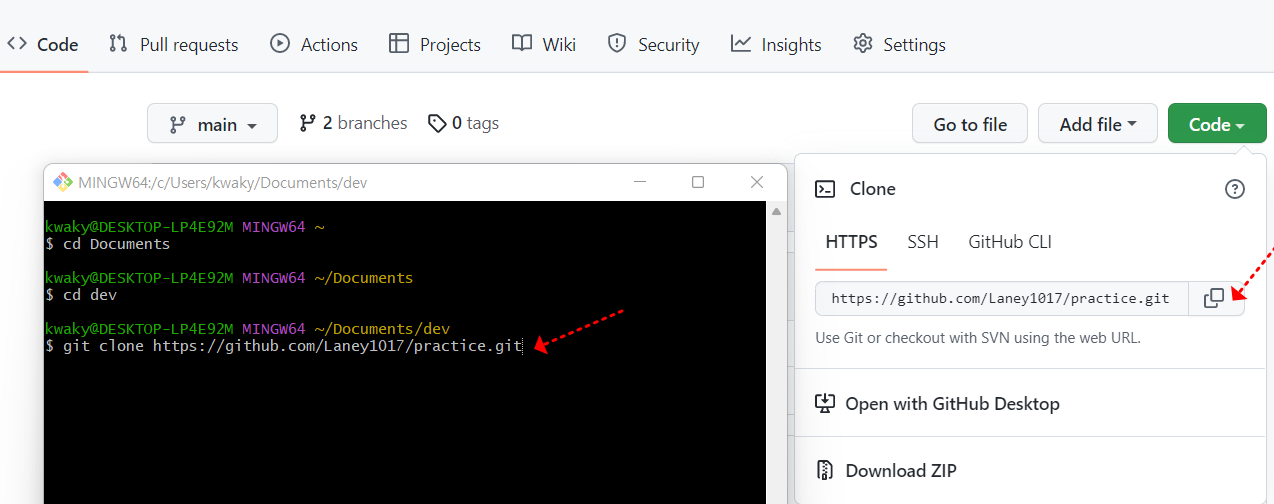1274x504 pixels.
Task: Close the MINGW64 terminal window
Action: [757, 182]
